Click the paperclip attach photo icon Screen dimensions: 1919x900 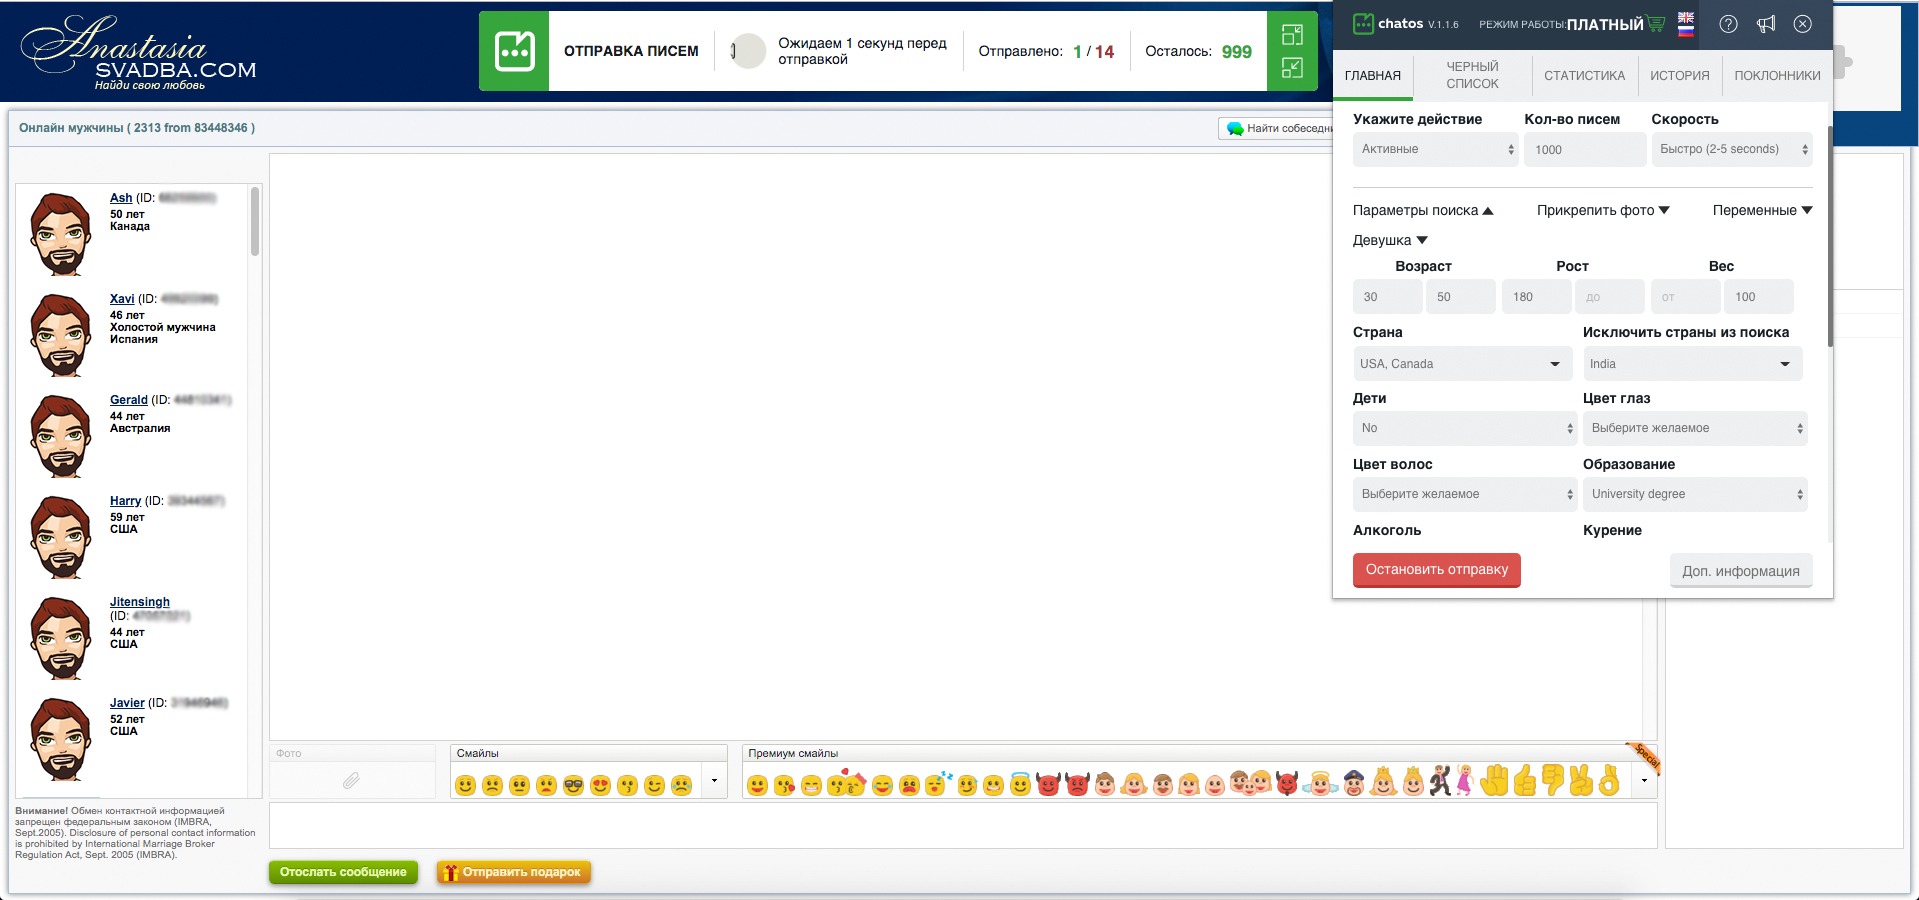(351, 780)
